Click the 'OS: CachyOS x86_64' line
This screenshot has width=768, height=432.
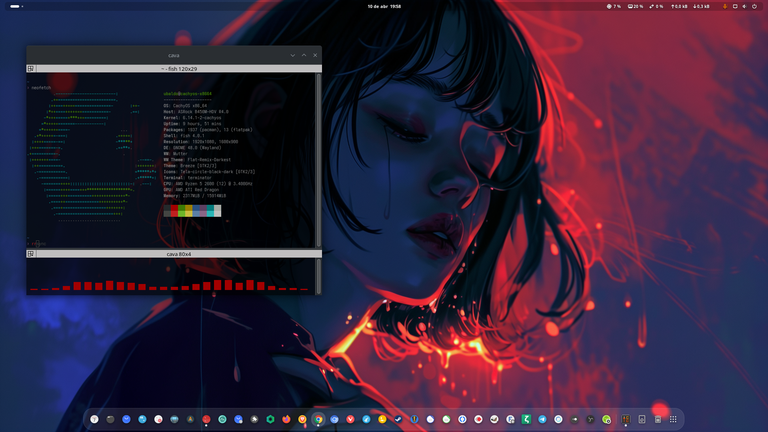(x=185, y=106)
